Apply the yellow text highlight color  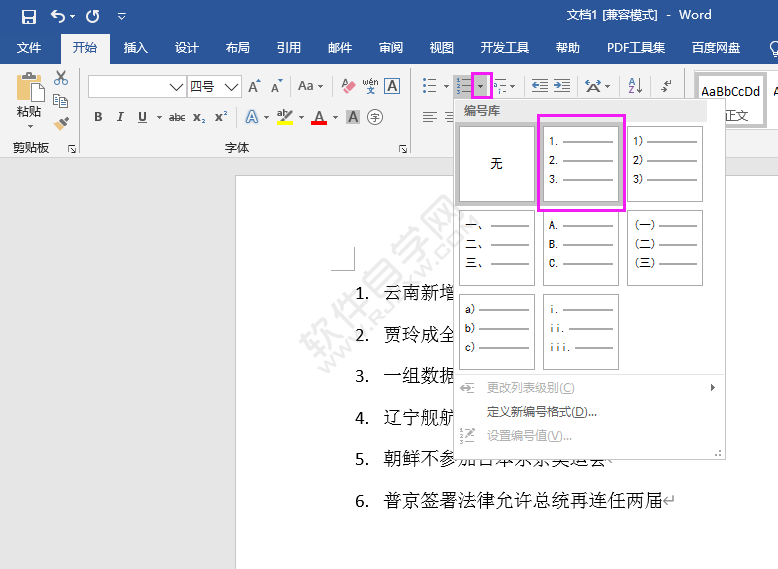[x=285, y=117]
